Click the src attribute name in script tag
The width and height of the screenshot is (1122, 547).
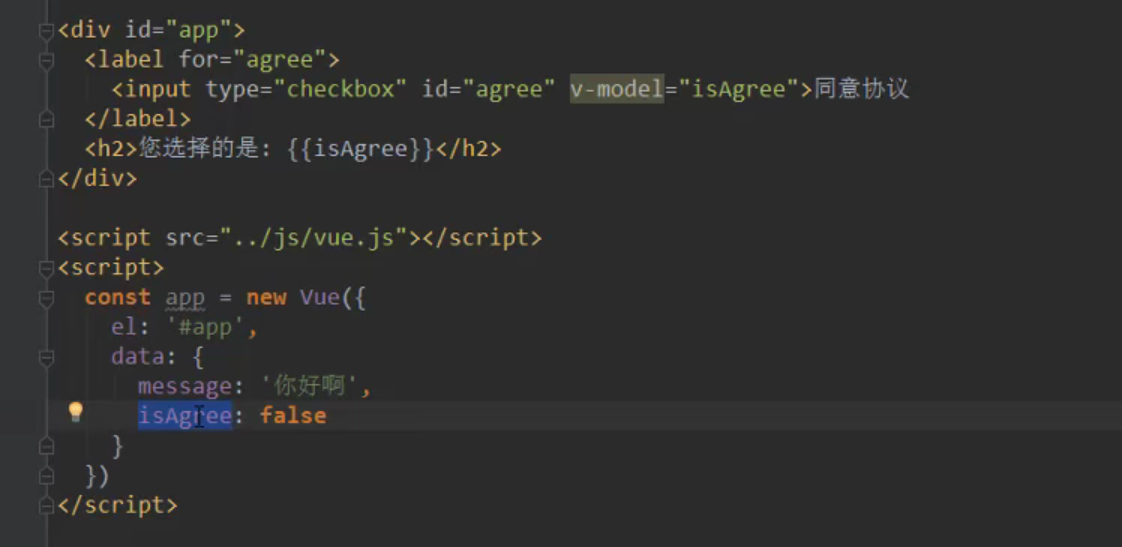185,238
